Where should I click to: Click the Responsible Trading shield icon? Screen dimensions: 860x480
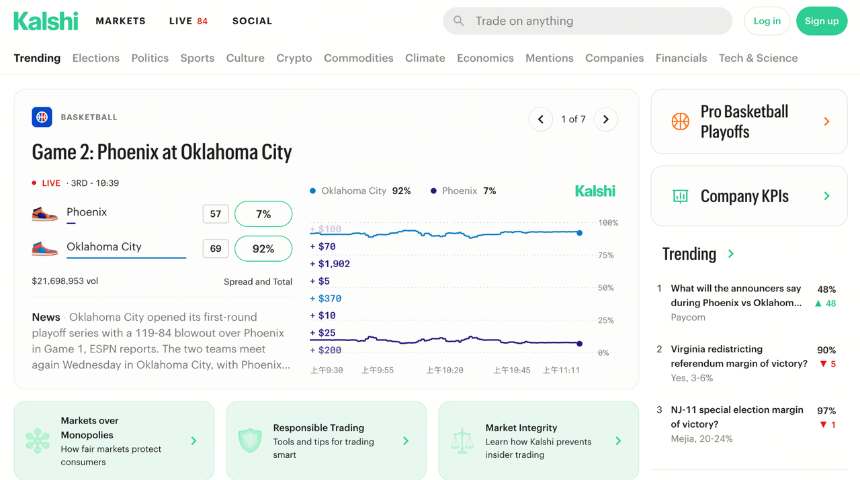point(250,441)
